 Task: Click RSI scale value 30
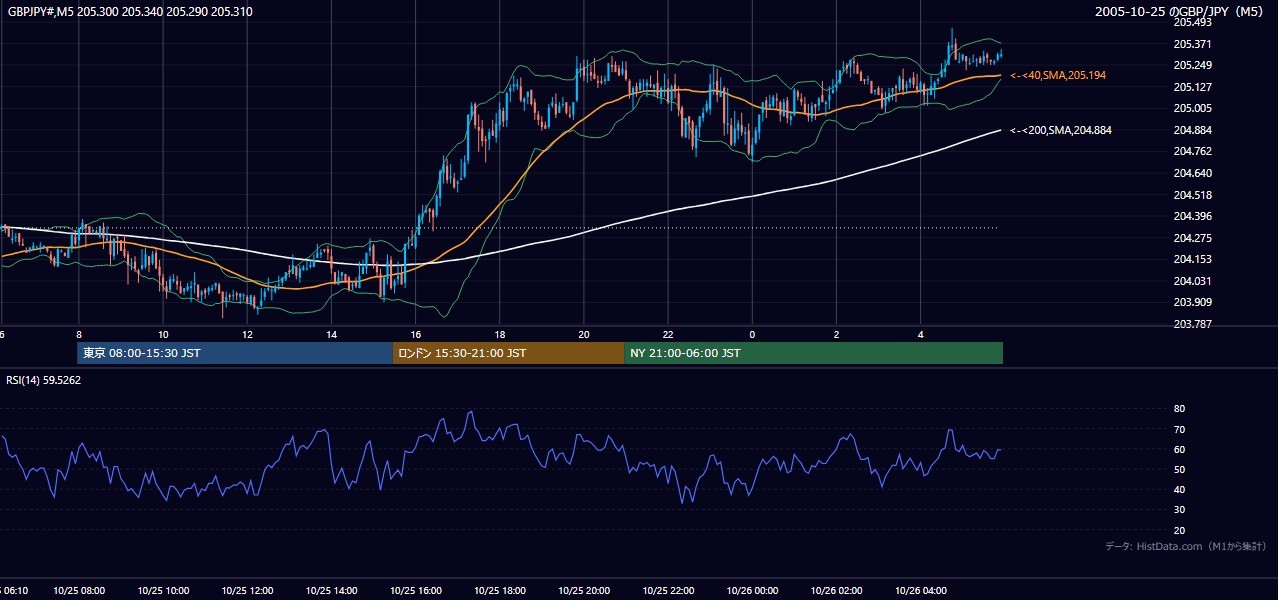pyautogui.click(x=1179, y=510)
